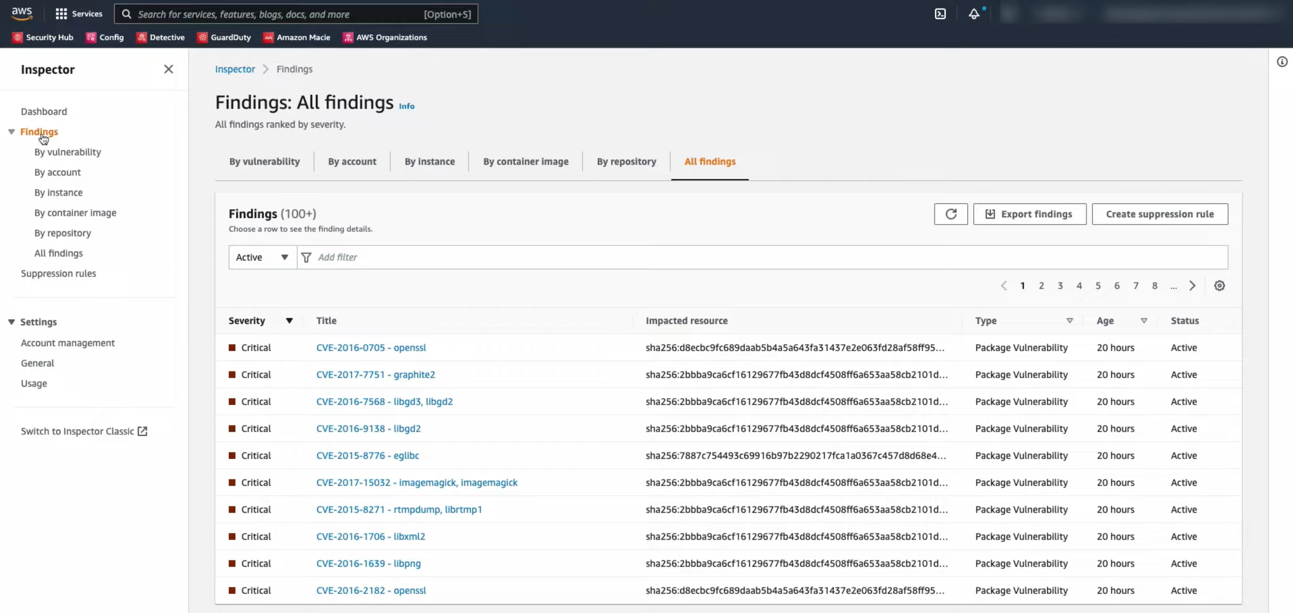Image resolution: width=1293 pixels, height=613 pixels.
Task: Open AWS CloudShell terminal icon
Action: point(939,14)
